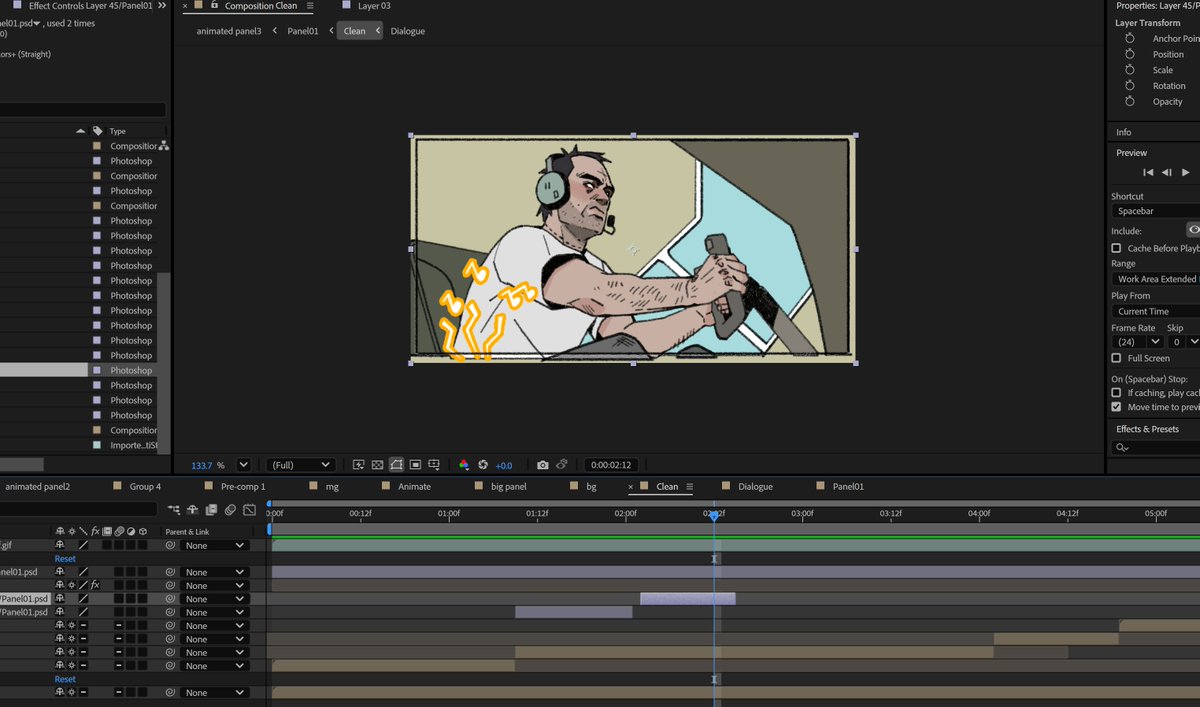Toggle shy switch on .gif layer
1200x707 pixels.
[x=60, y=545]
